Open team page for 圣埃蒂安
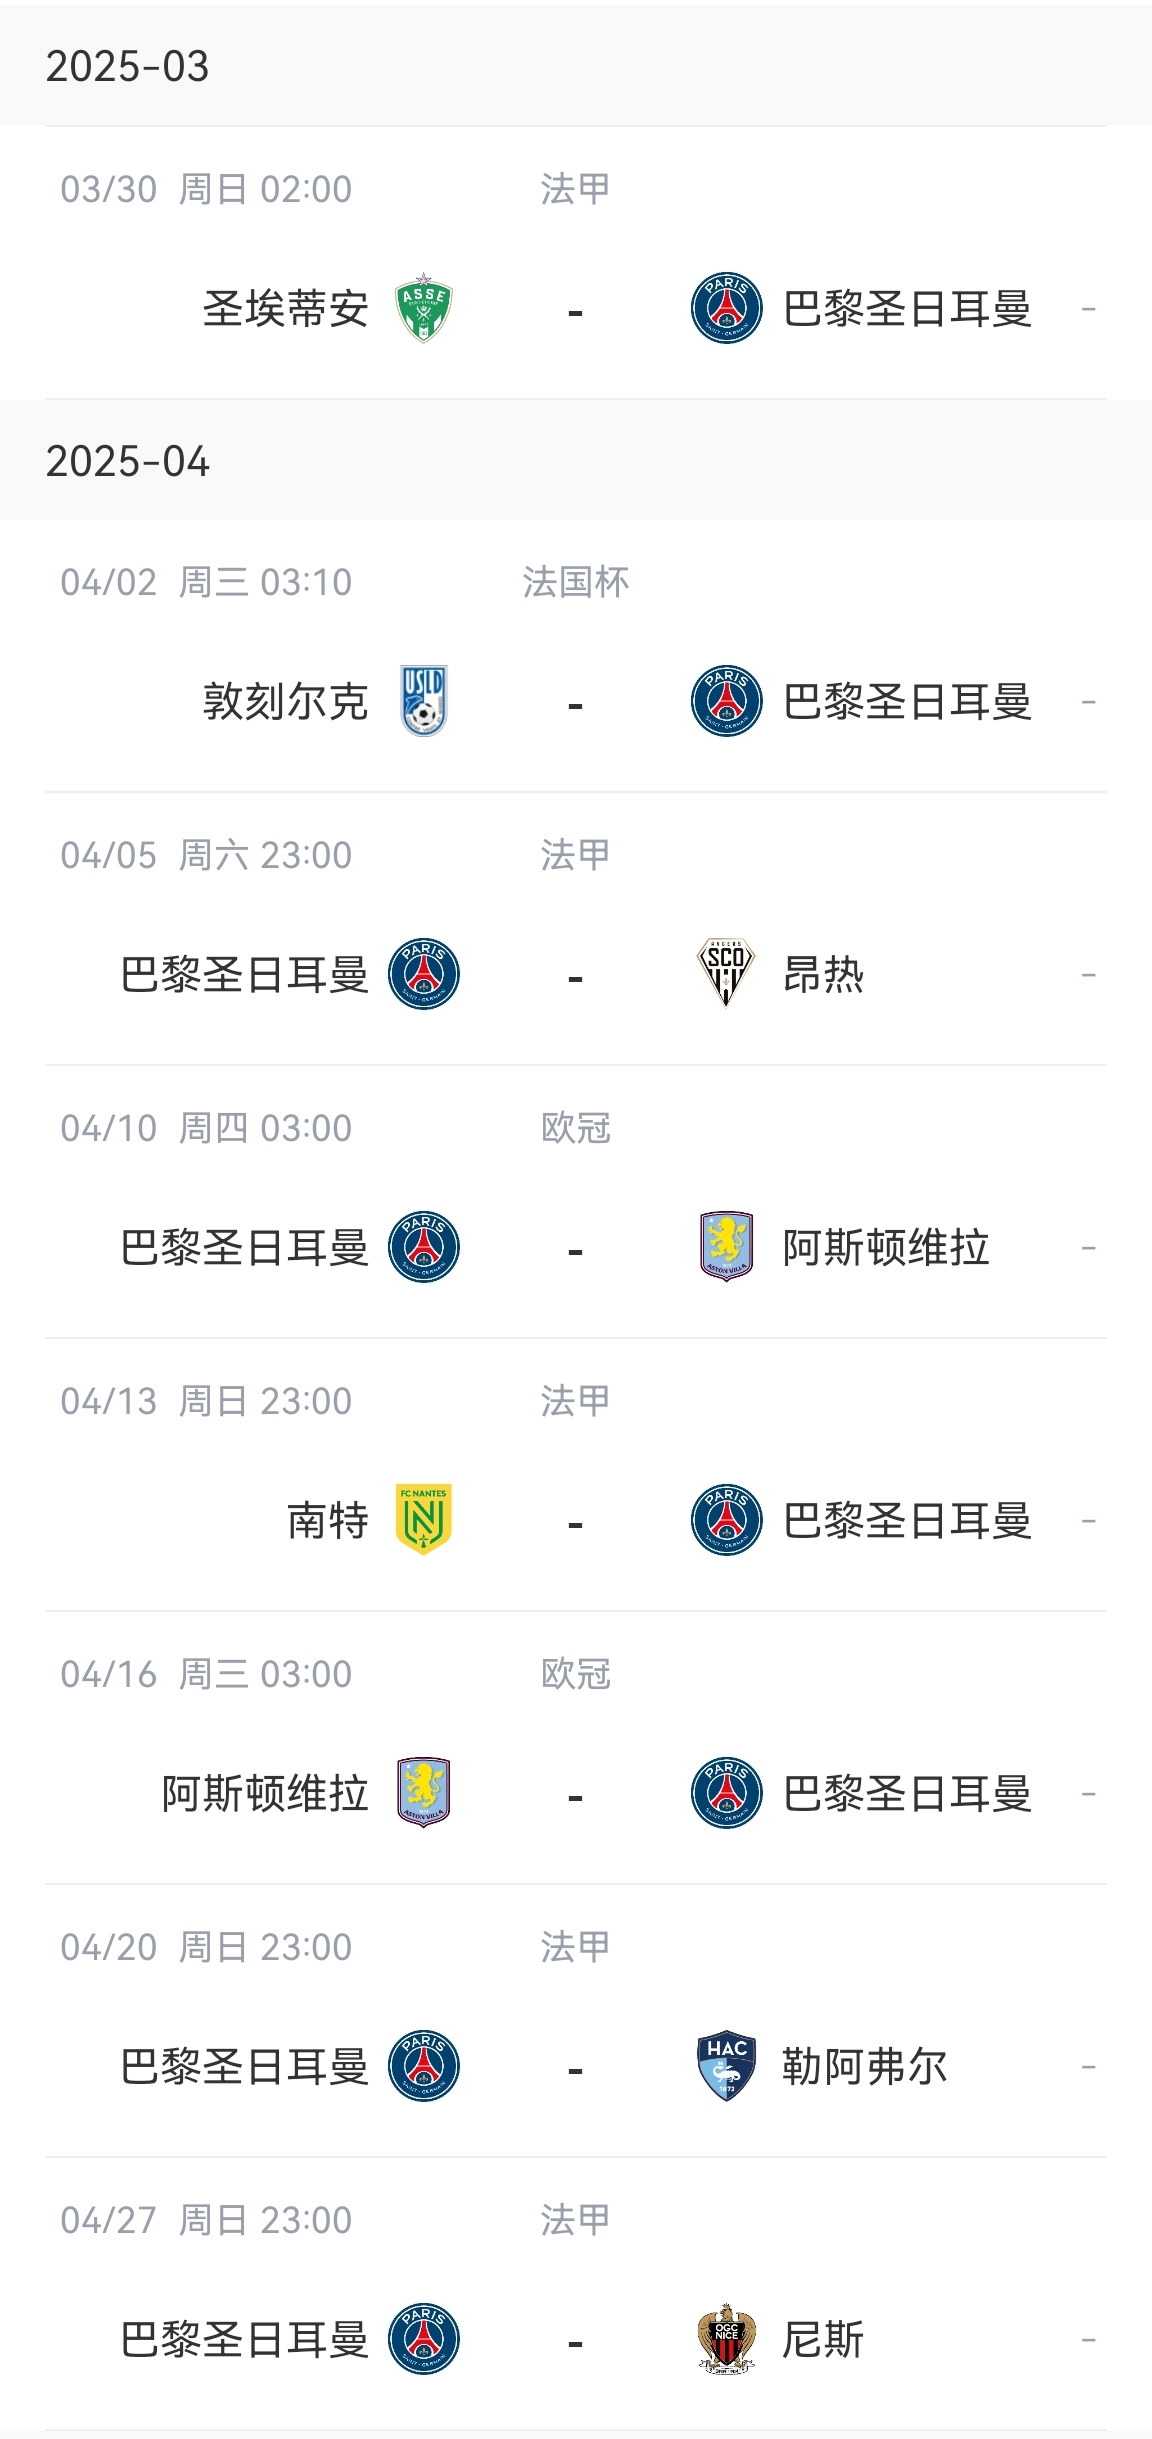Viewport: 1152px width, 2439px height. pyautogui.click(x=286, y=308)
